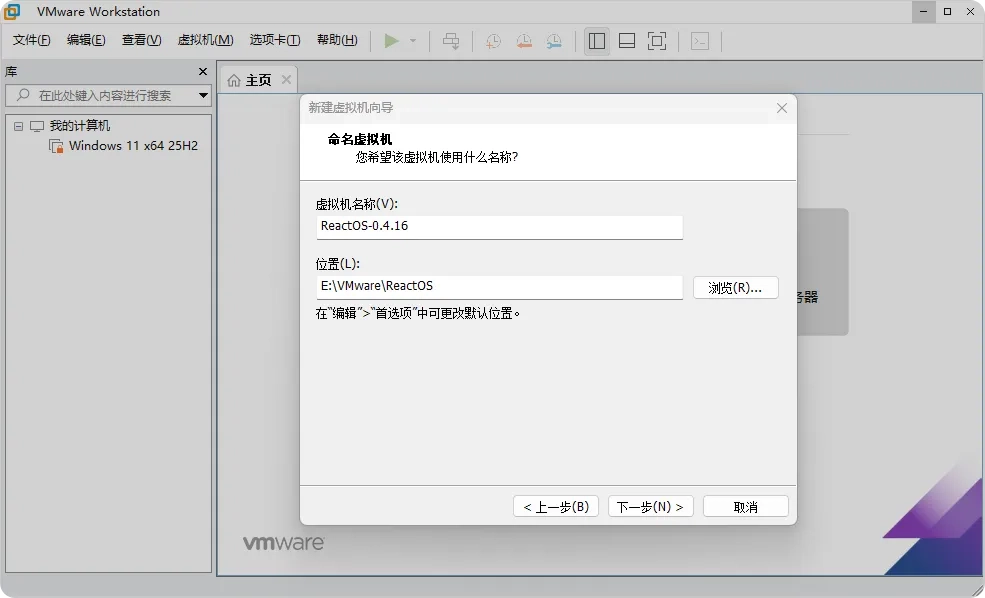Open the library search filter dropdown
The height and width of the screenshot is (598, 985).
click(204, 95)
